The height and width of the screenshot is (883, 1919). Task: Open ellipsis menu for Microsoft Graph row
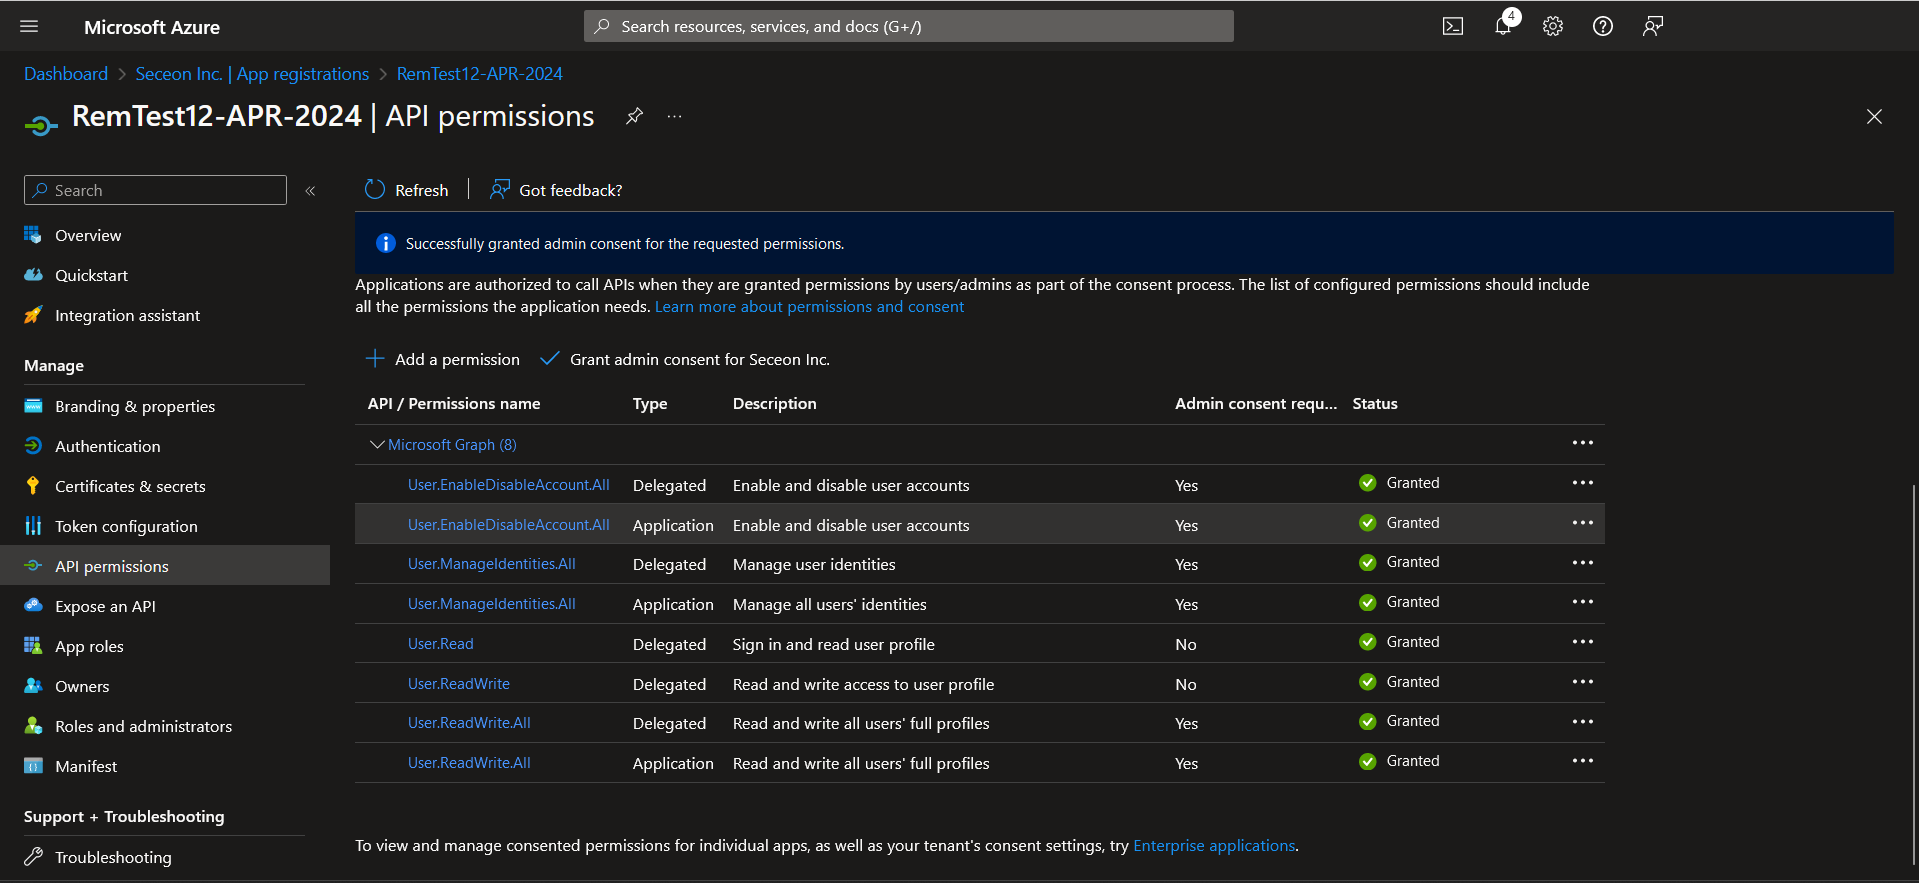click(x=1583, y=443)
